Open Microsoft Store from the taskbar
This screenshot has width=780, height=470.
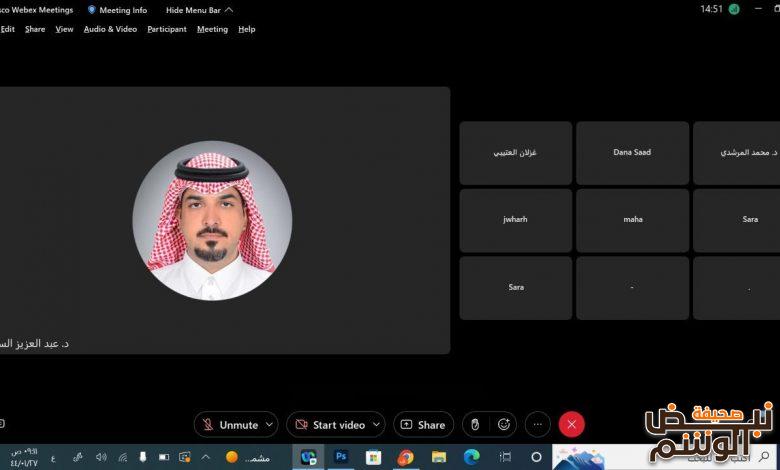373,457
